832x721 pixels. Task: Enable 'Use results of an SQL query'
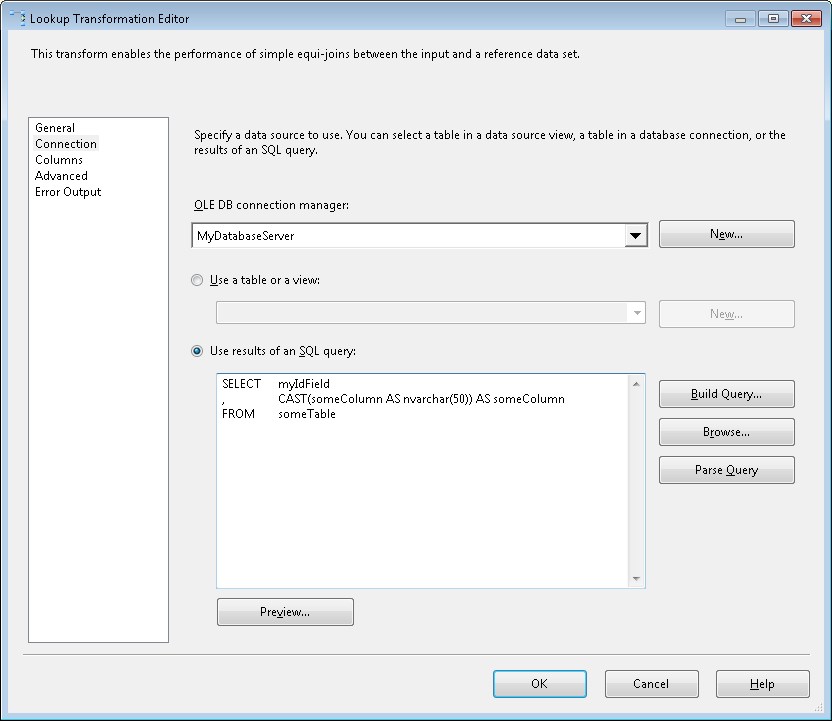(197, 350)
